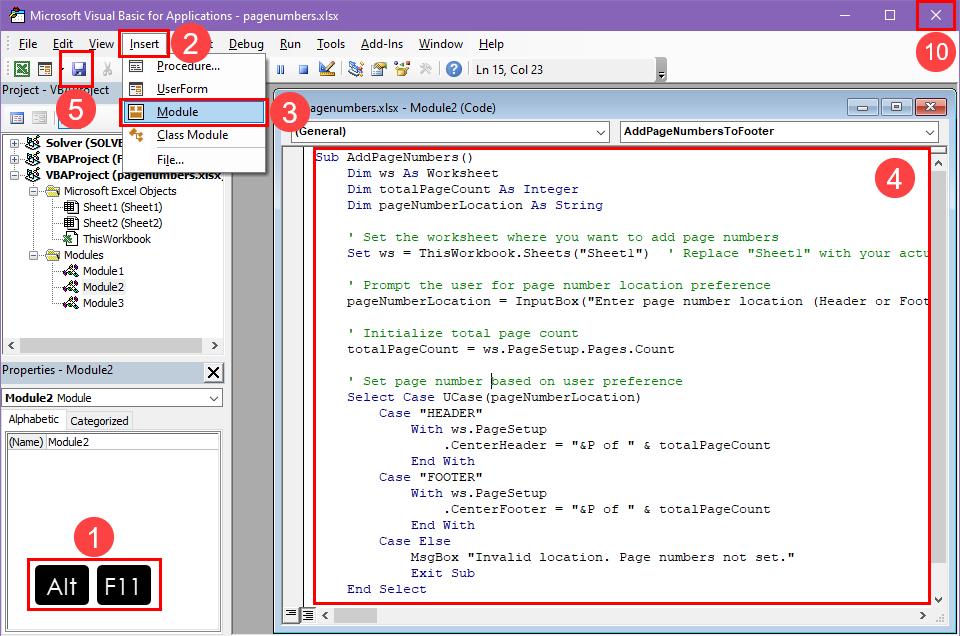
Task: Click the (Name) property value field
Action: 132,442
